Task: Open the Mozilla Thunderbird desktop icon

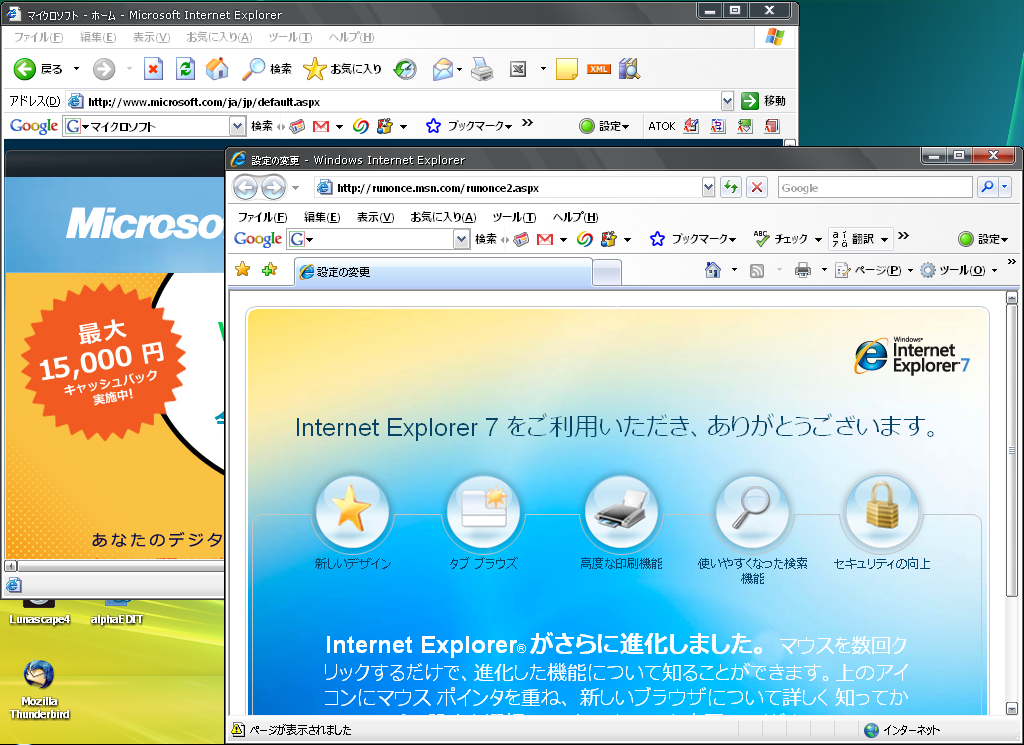Action: [40, 688]
